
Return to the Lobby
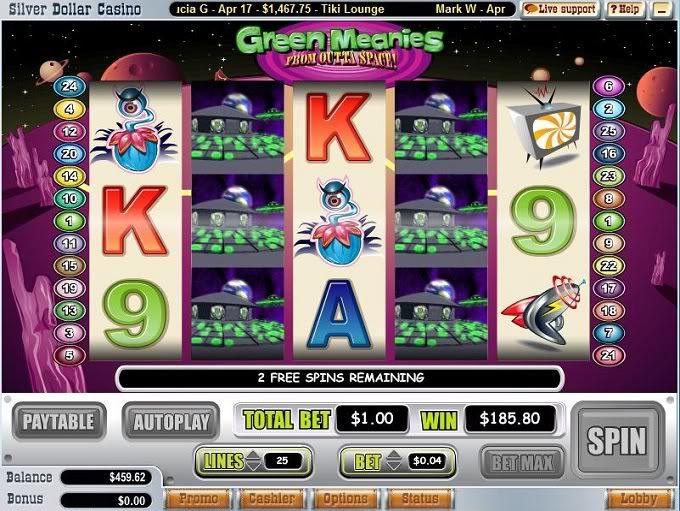click(x=638, y=498)
